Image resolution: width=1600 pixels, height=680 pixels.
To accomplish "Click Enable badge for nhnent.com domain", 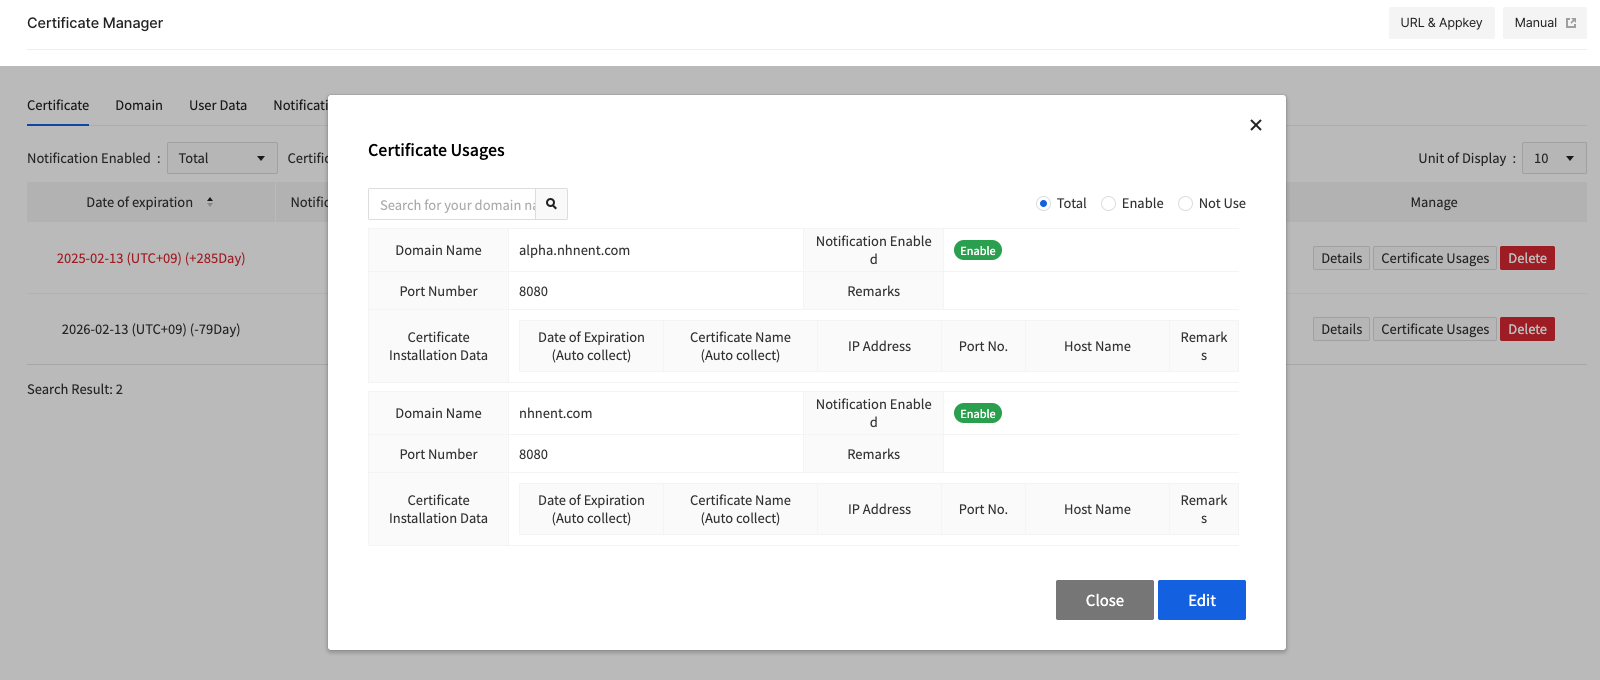I will (977, 414).
